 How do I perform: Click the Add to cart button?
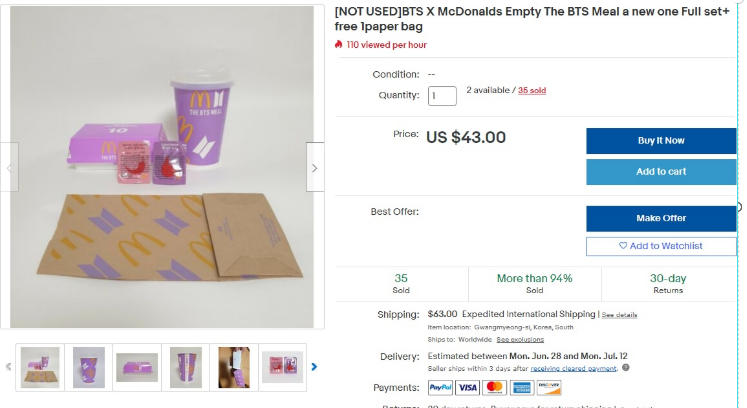[x=661, y=172]
